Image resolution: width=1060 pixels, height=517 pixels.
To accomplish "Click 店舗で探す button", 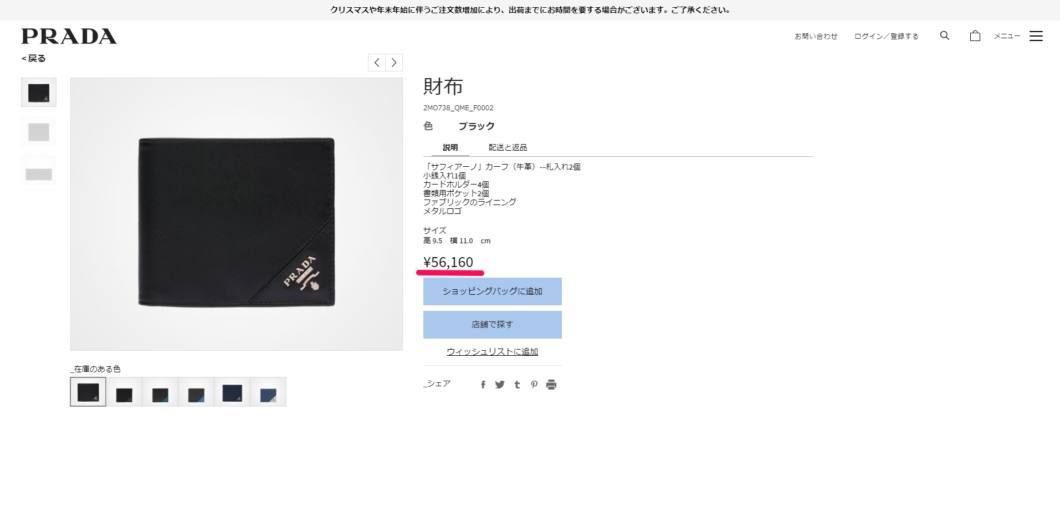I will [492, 324].
